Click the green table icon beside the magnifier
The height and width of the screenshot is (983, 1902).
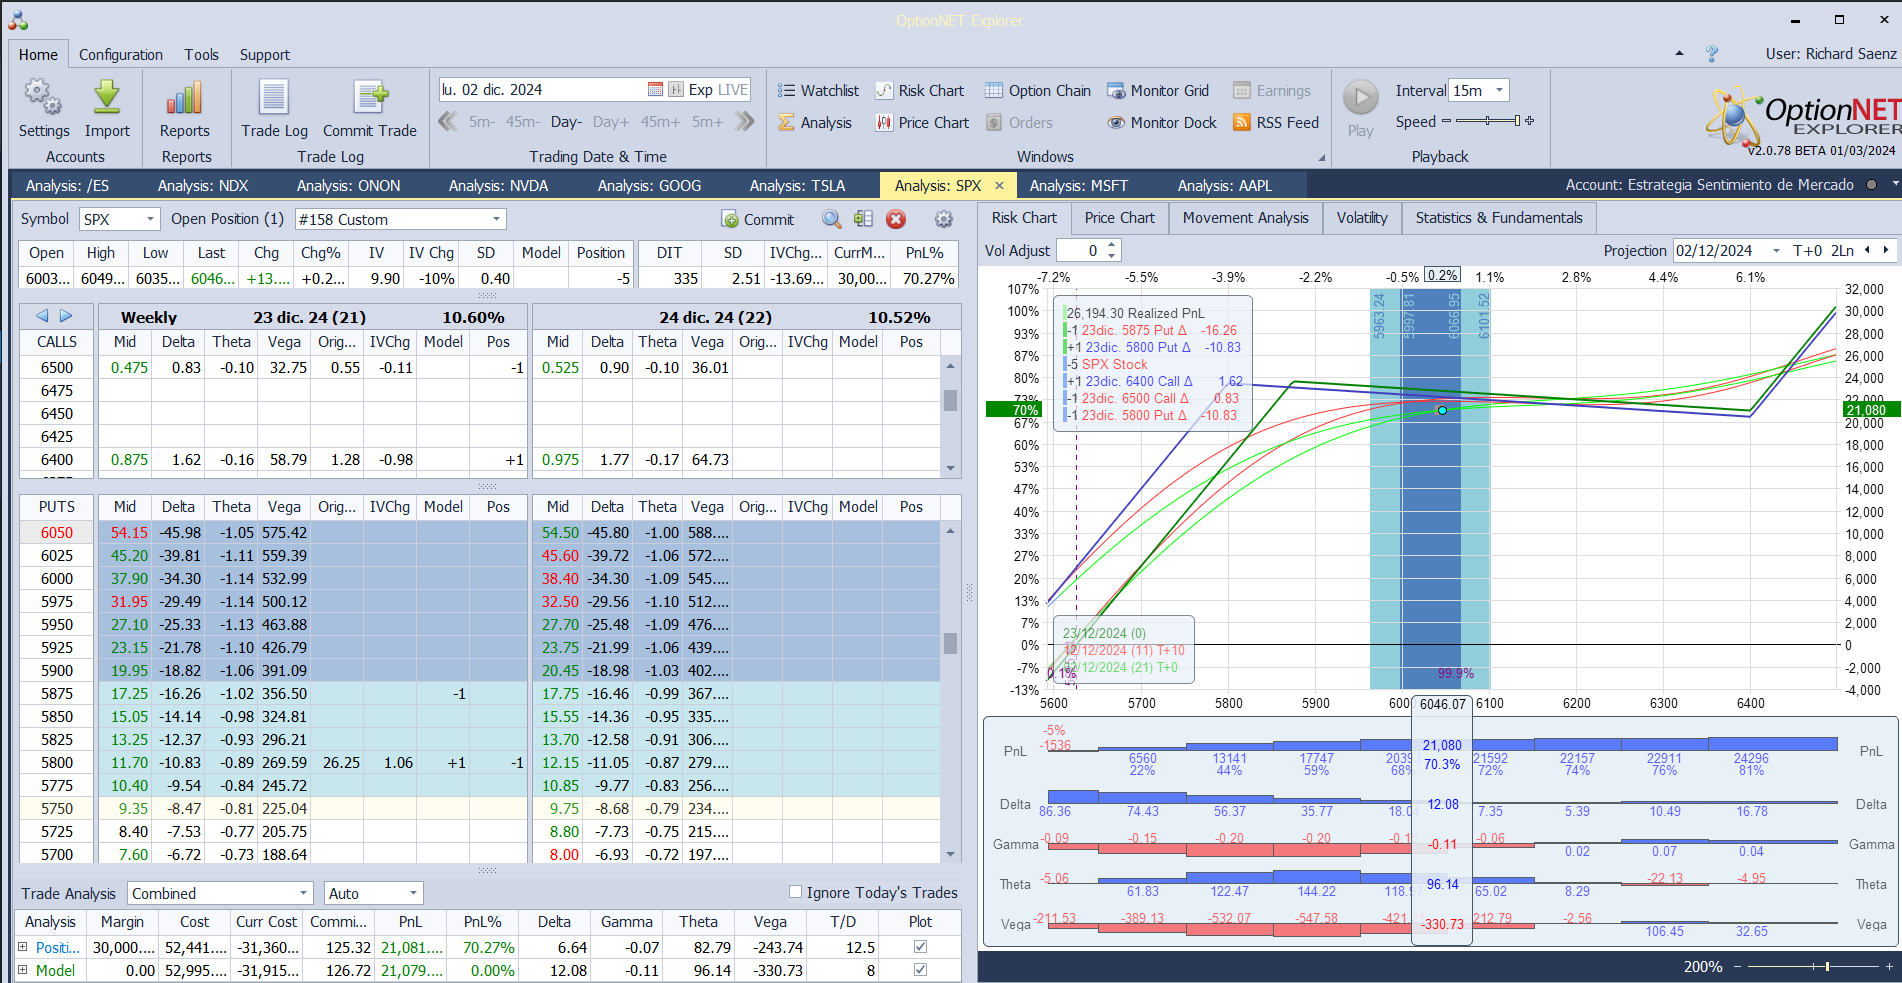(x=863, y=219)
